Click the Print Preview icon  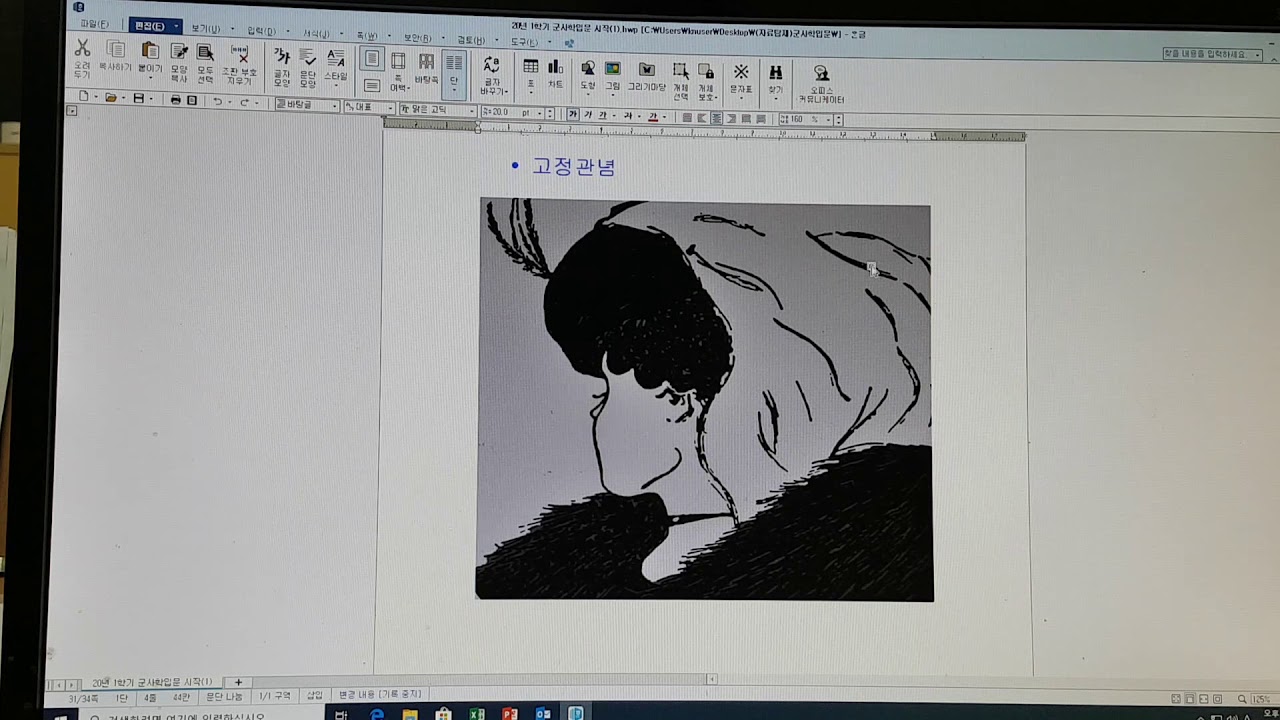click(x=192, y=100)
